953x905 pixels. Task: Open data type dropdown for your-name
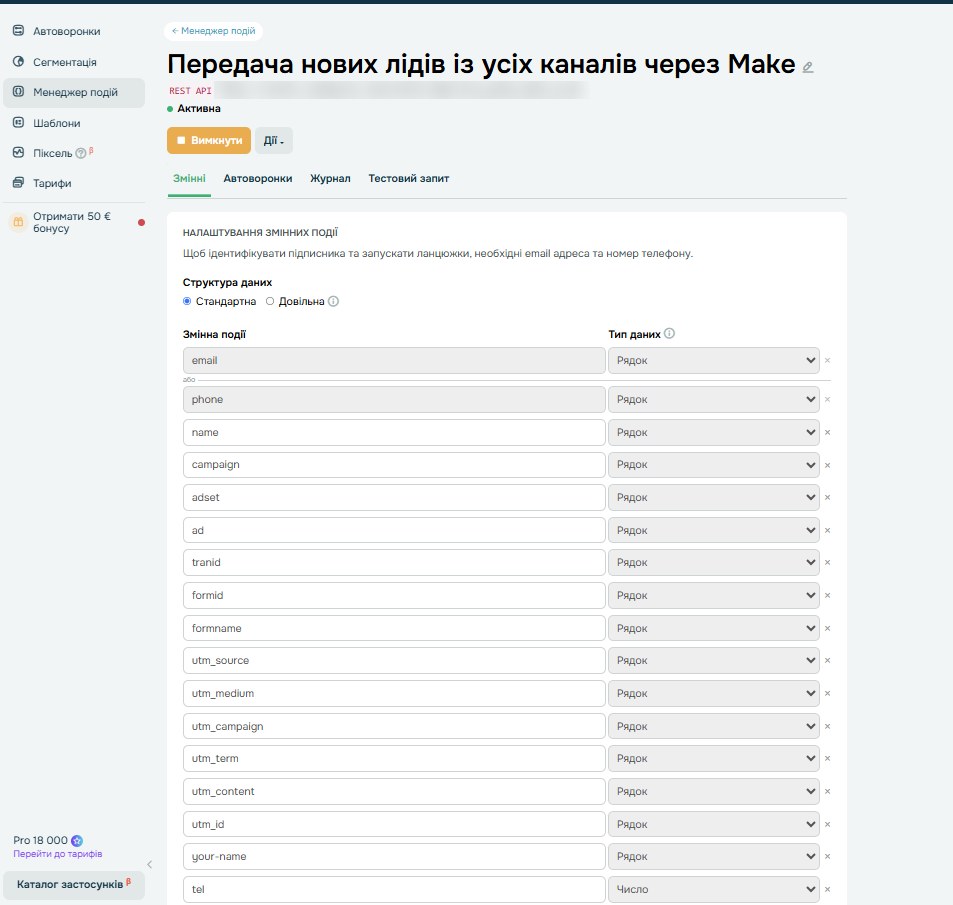click(714, 856)
